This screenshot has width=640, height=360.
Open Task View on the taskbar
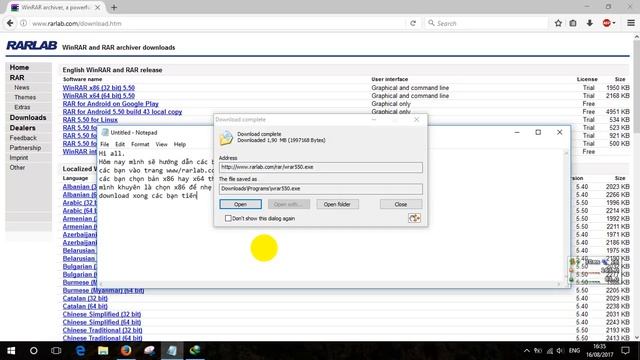point(56,351)
